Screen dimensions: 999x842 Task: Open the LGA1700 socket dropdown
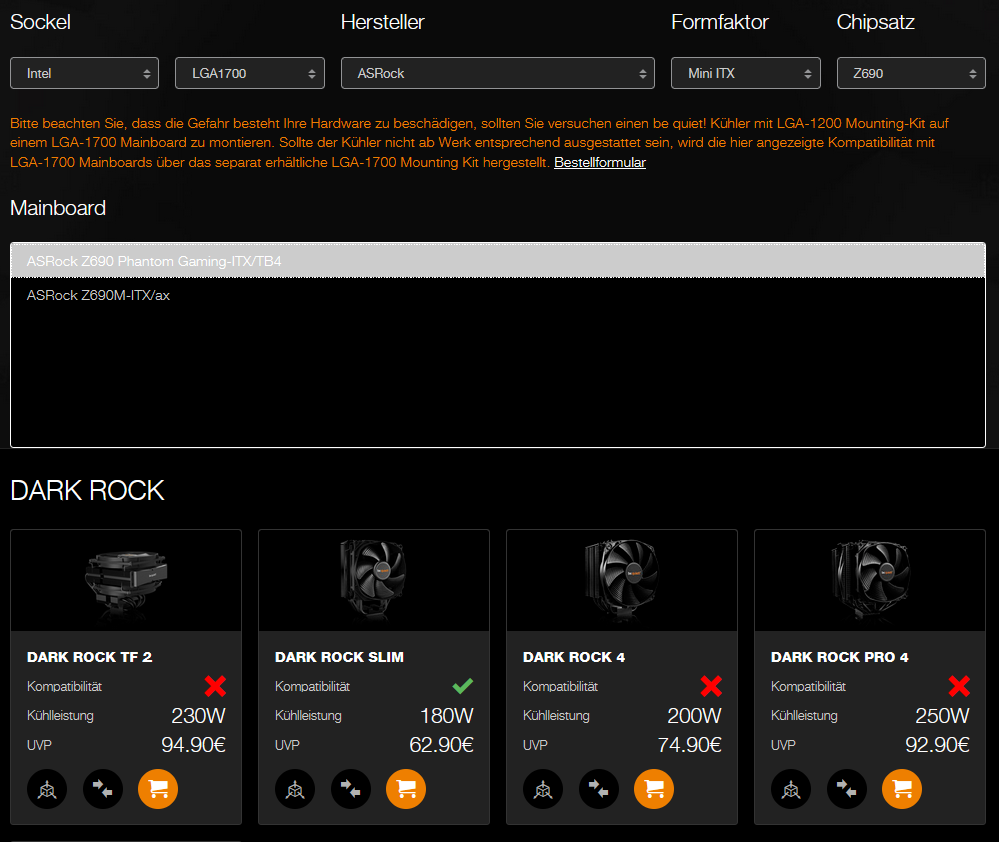pyautogui.click(x=250, y=73)
